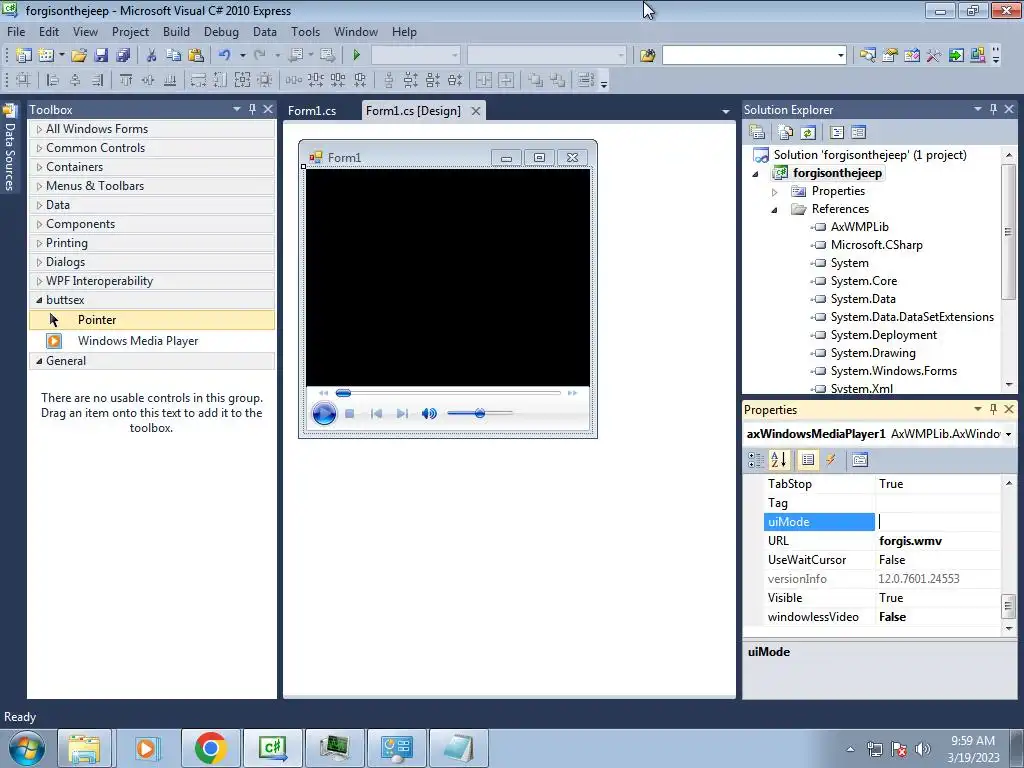Click the media player Stop button
Image resolution: width=1024 pixels, height=768 pixels.
(349, 413)
